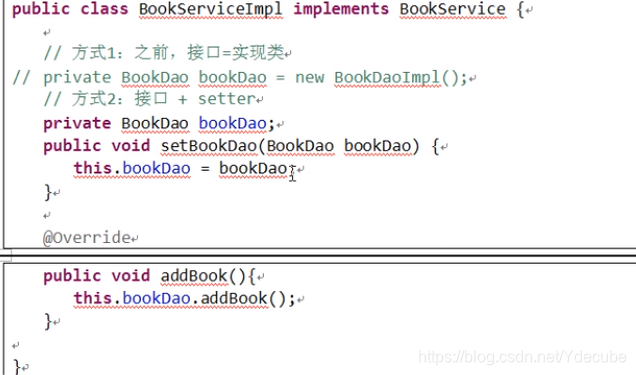Click the 'public class' keywords
This screenshot has height=375, width=636.
pos(70,9)
